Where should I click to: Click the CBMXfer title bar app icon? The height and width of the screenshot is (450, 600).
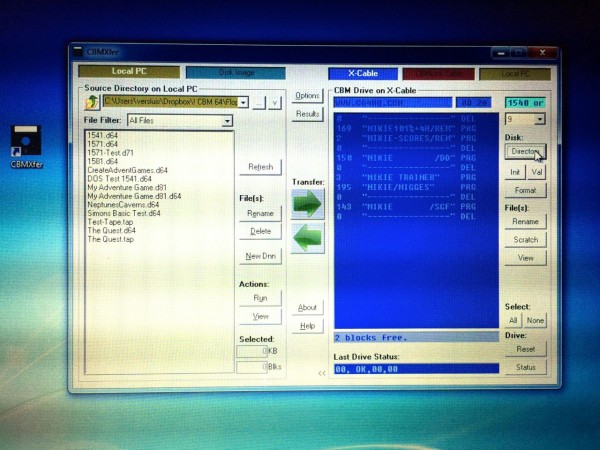tap(78, 51)
